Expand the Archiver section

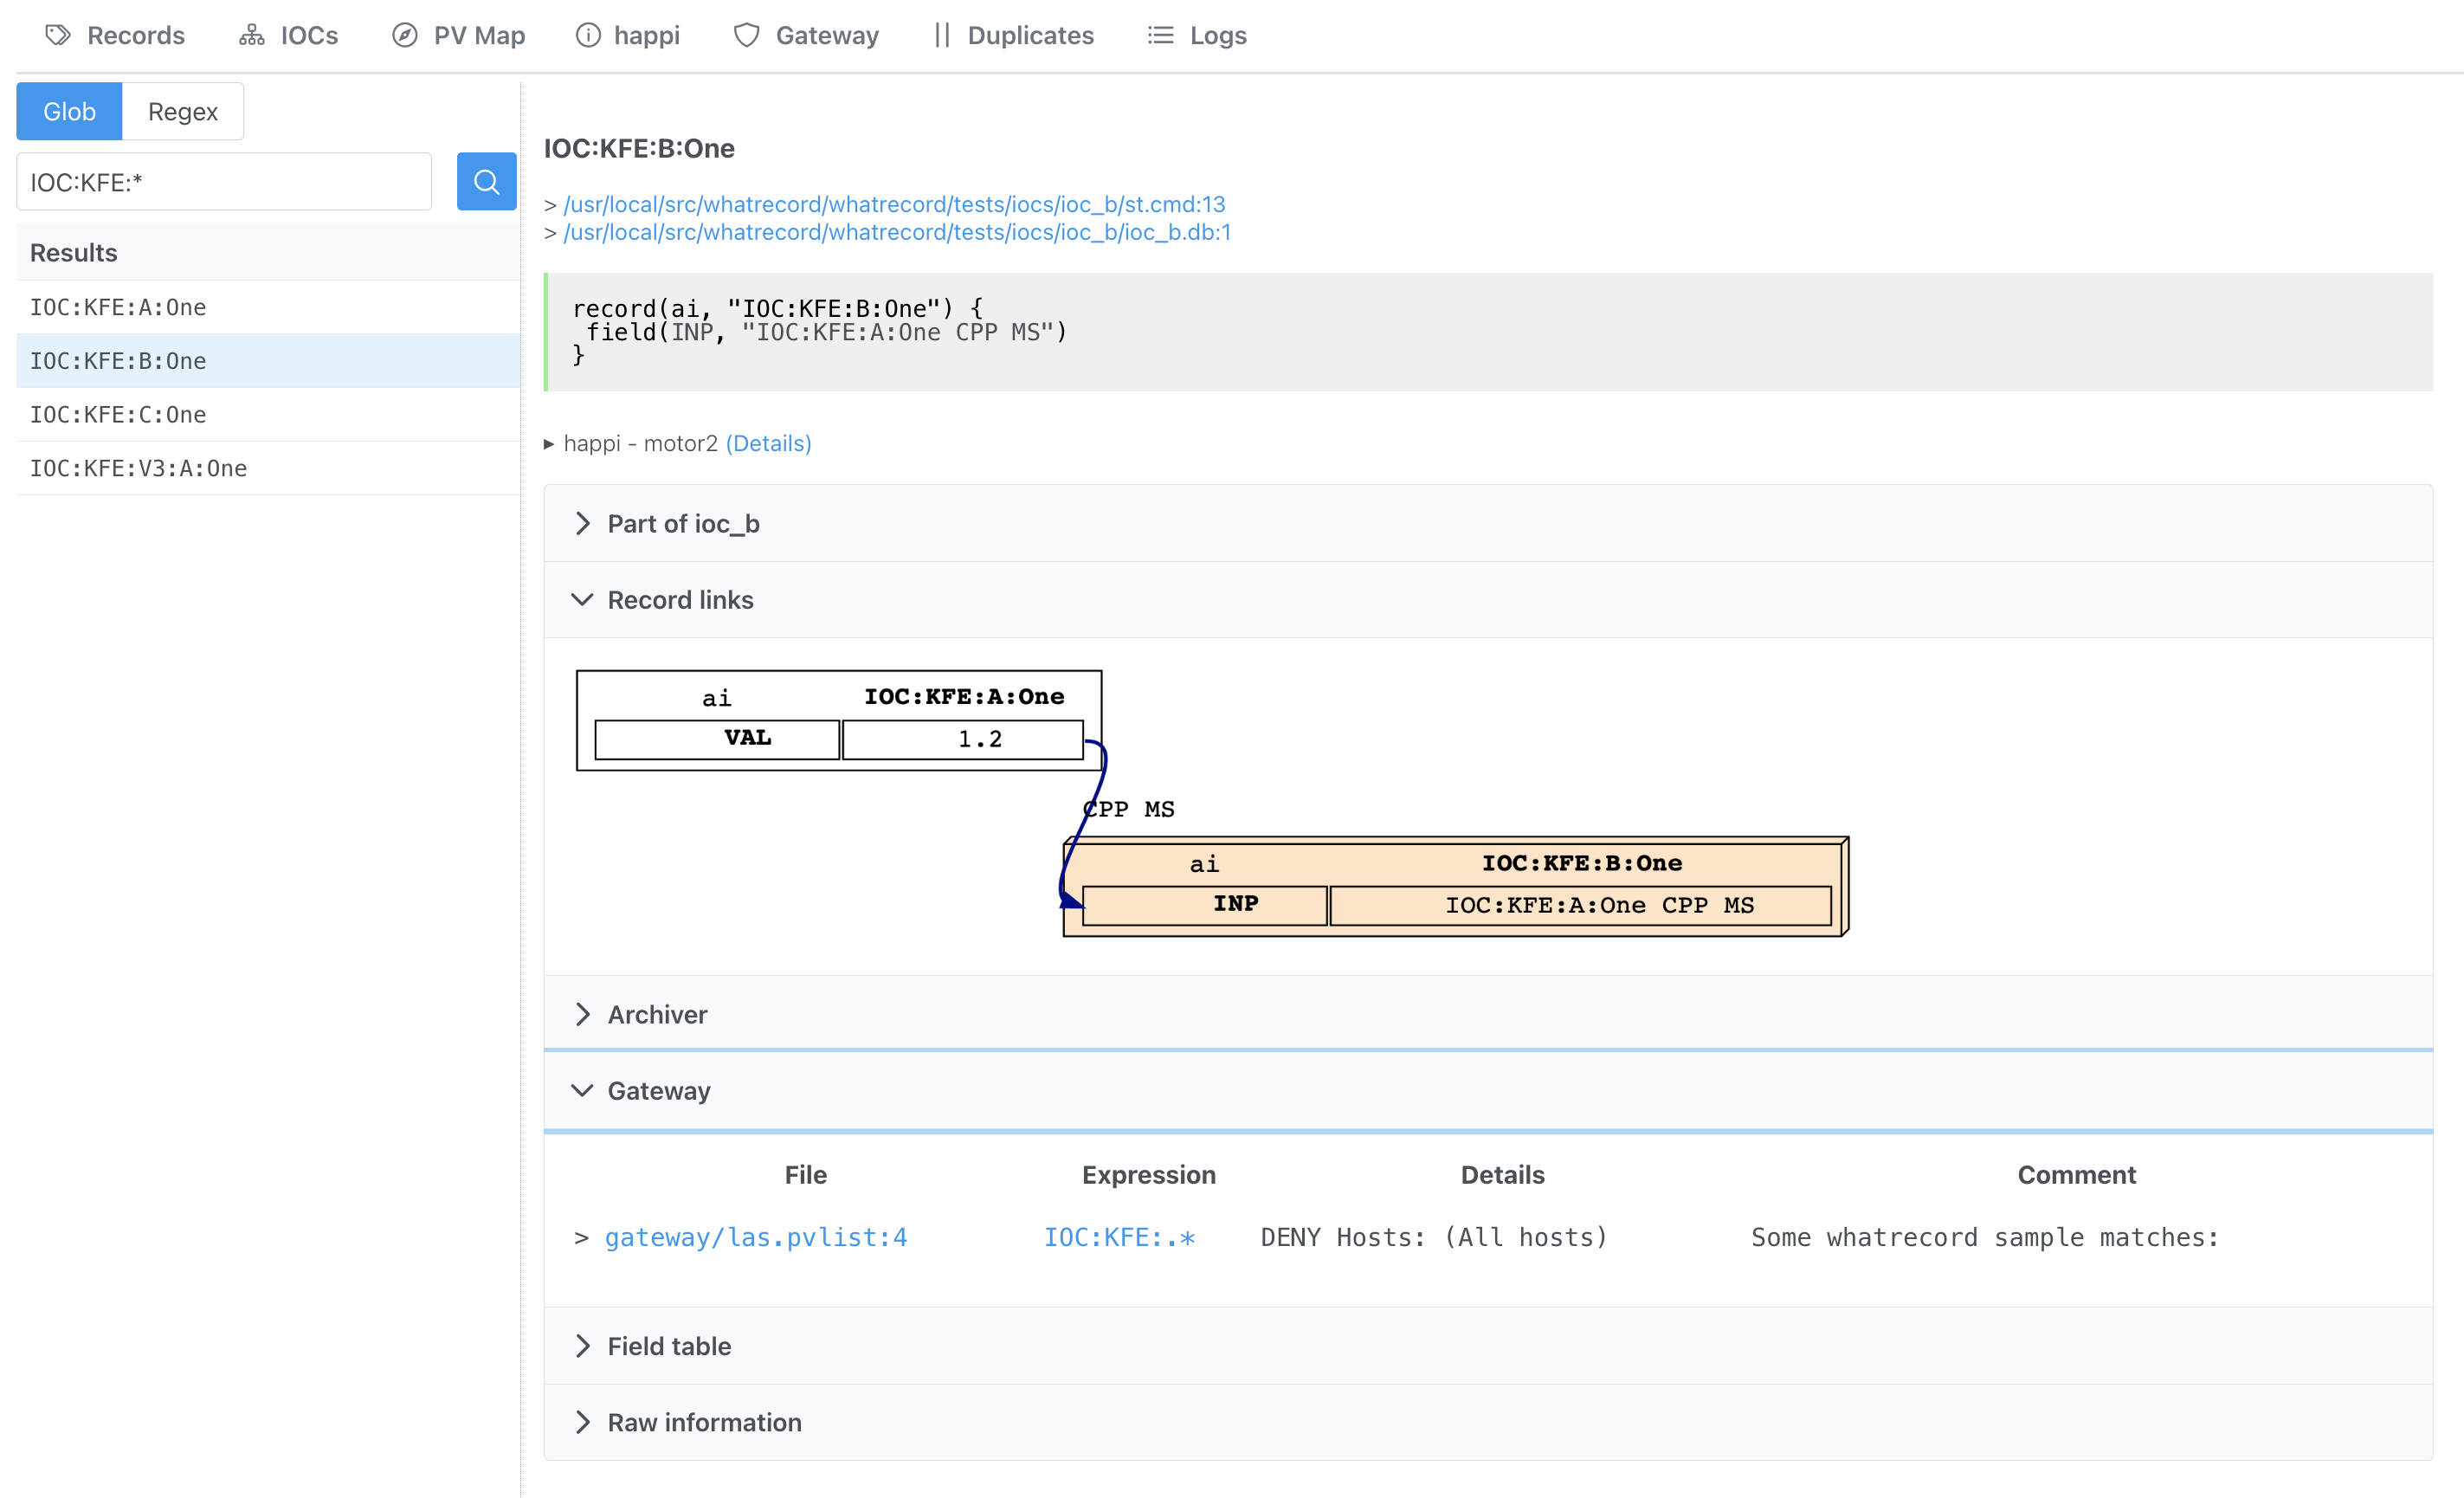pyautogui.click(x=584, y=1014)
